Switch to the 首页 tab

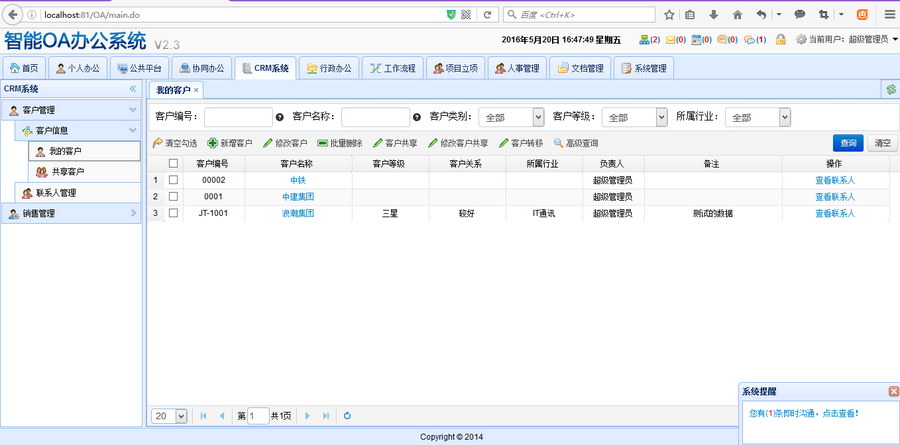24,68
